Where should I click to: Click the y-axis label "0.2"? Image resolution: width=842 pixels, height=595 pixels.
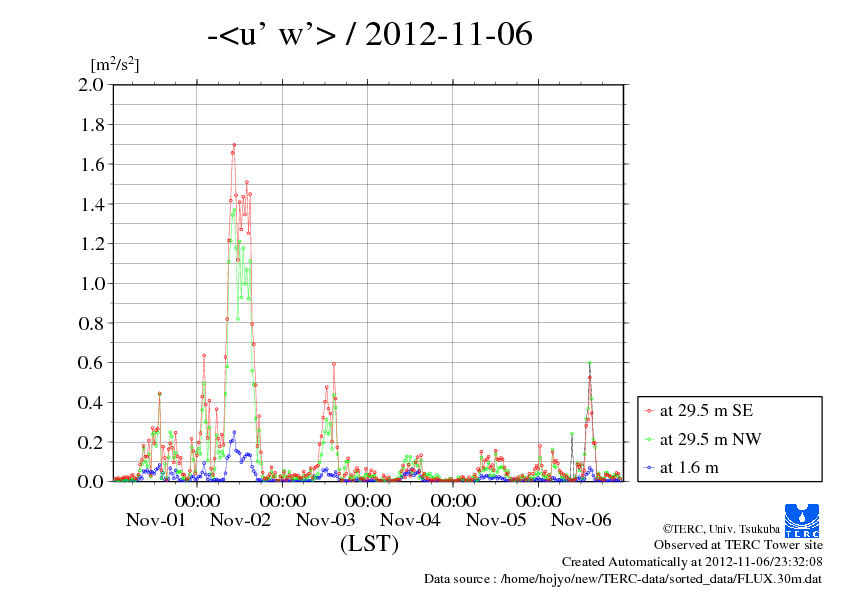pos(91,442)
